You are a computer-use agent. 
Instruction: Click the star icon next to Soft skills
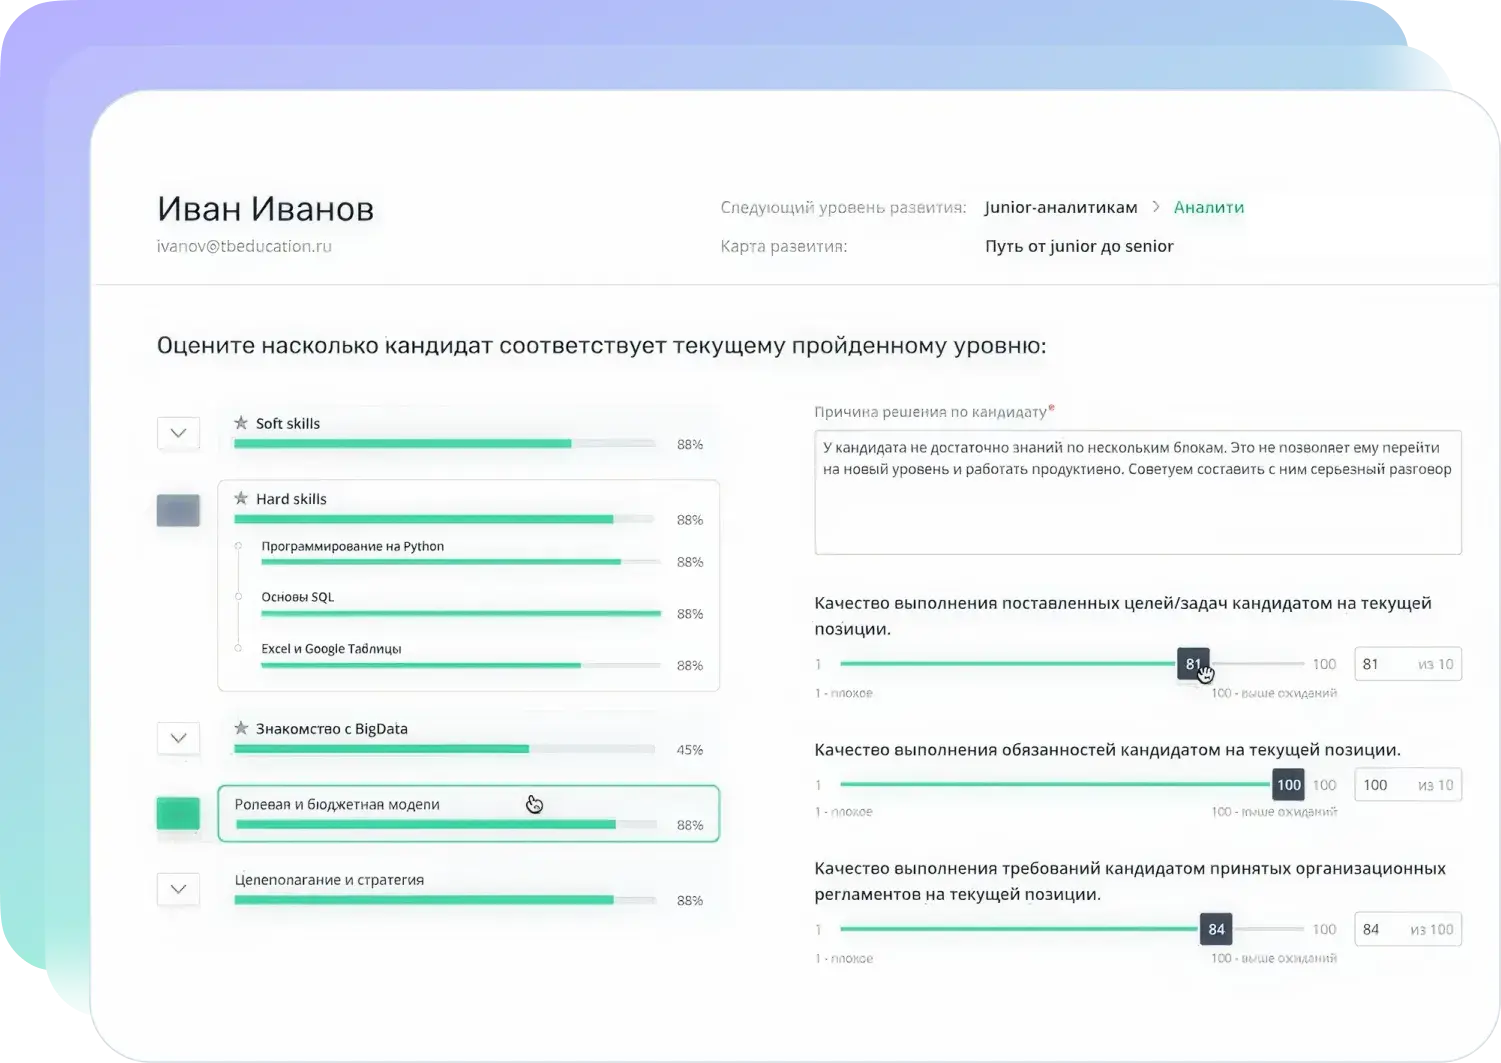click(241, 423)
